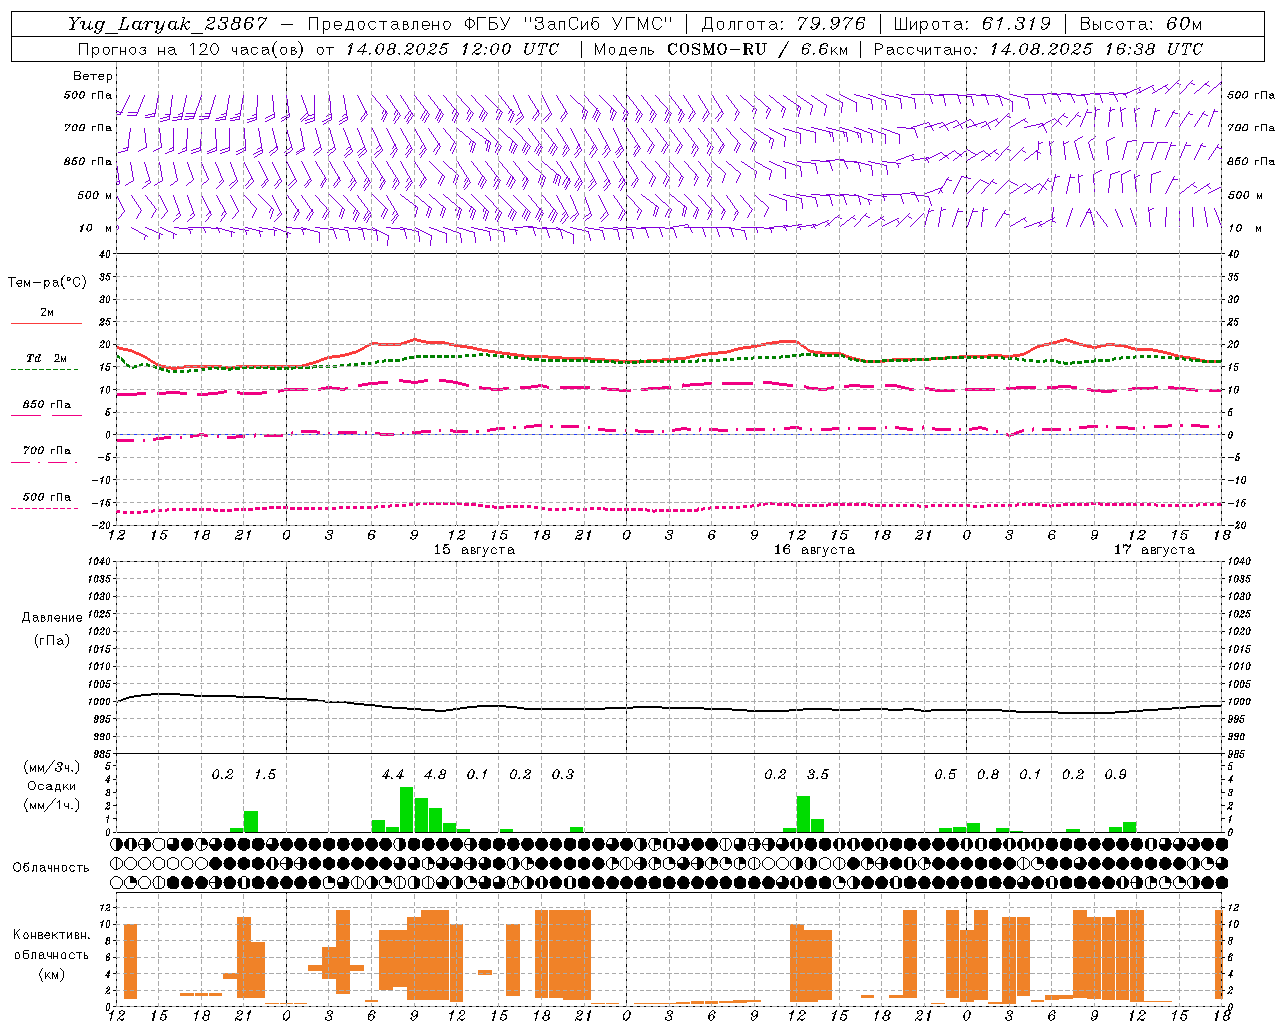Click the Ветер wind panel label
Screen dimensions: 1280x1024
(93, 76)
